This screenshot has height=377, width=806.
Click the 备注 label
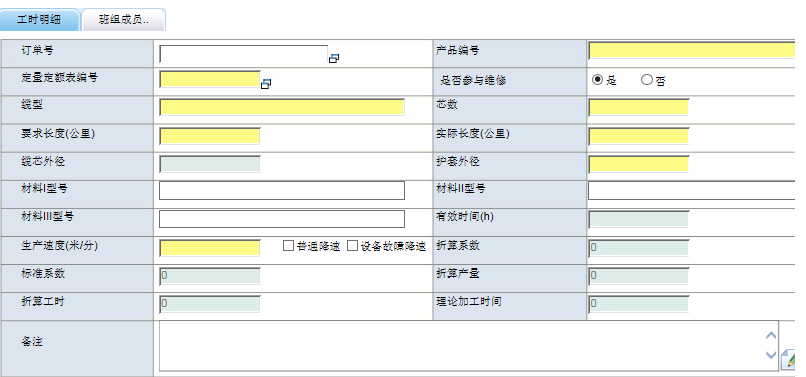[31, 342]
